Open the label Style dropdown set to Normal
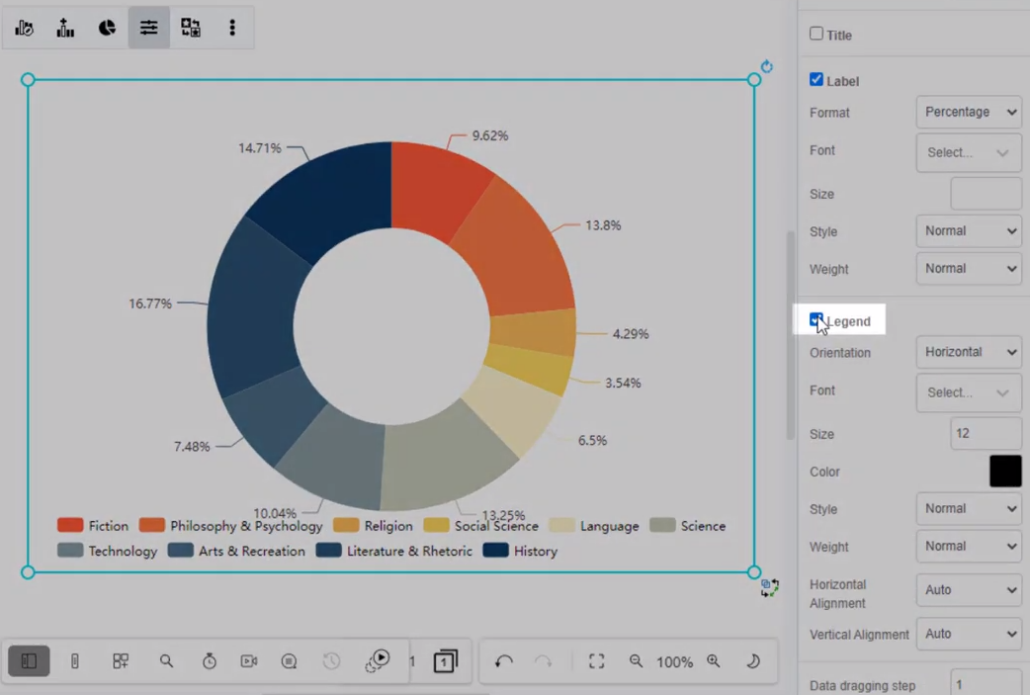The width and height of the screenshot is (1030, 695). pos(967,230)
